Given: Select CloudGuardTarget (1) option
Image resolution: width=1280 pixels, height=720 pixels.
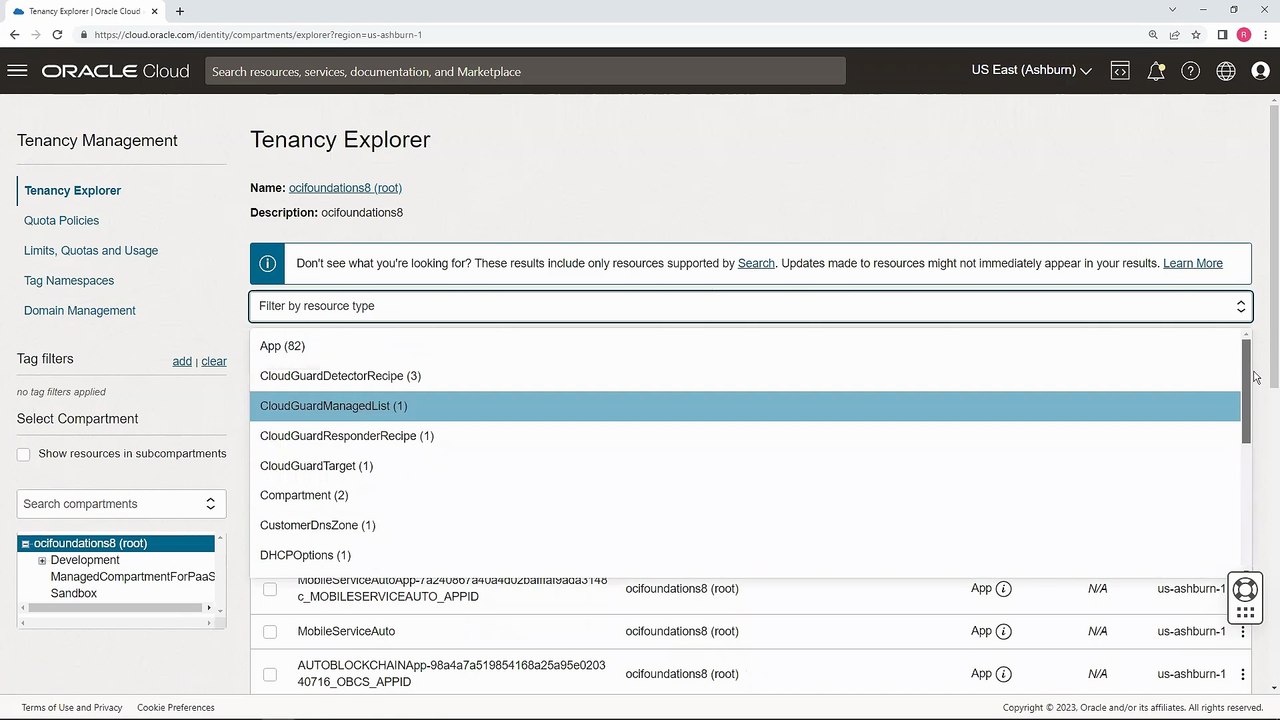Looking at the screenshot, I should coord(745,466).
